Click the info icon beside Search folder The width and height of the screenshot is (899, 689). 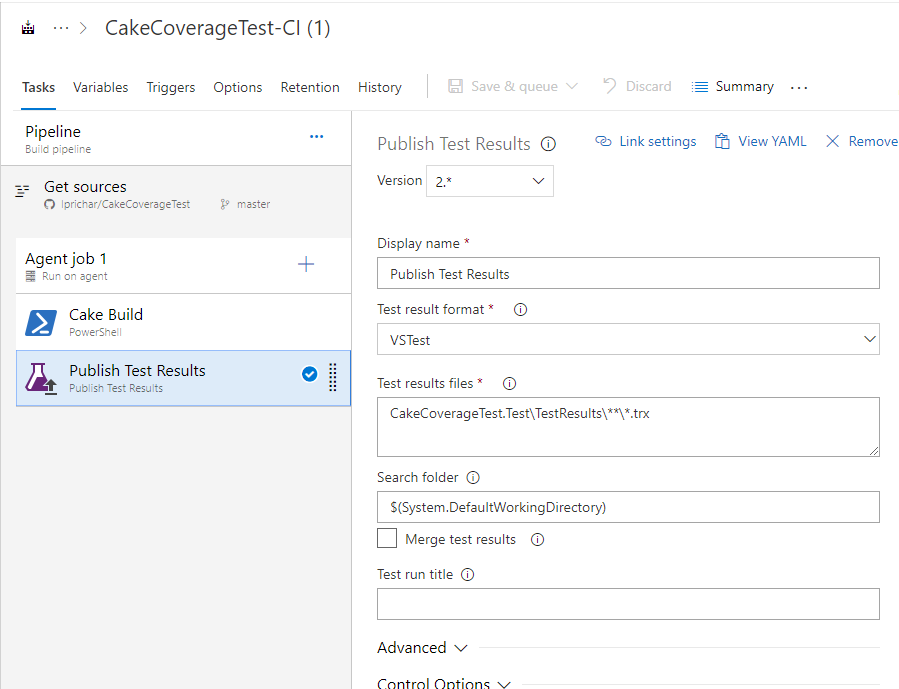click(x=474, y=478)
